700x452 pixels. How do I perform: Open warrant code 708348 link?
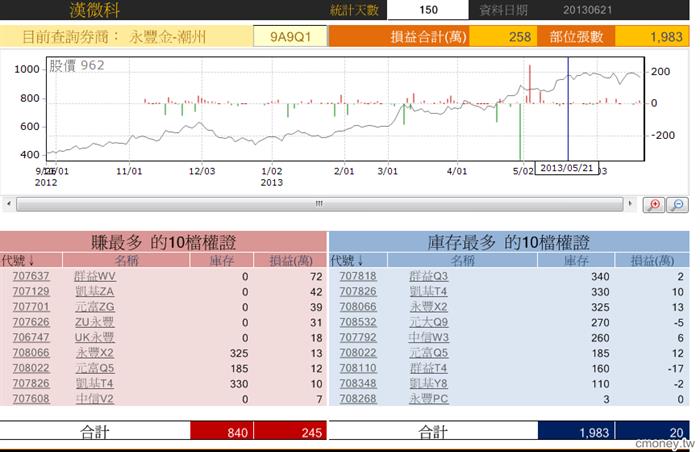pos(358,384)
